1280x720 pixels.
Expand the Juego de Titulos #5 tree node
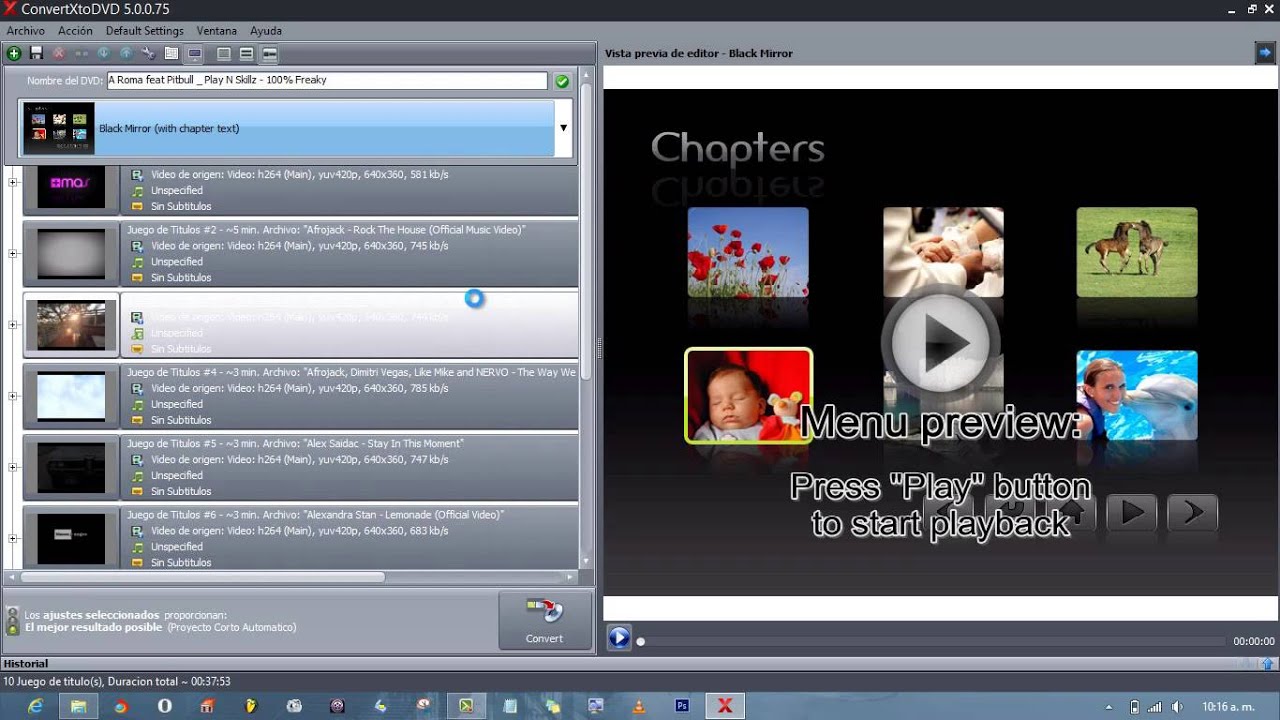(13, 467)
